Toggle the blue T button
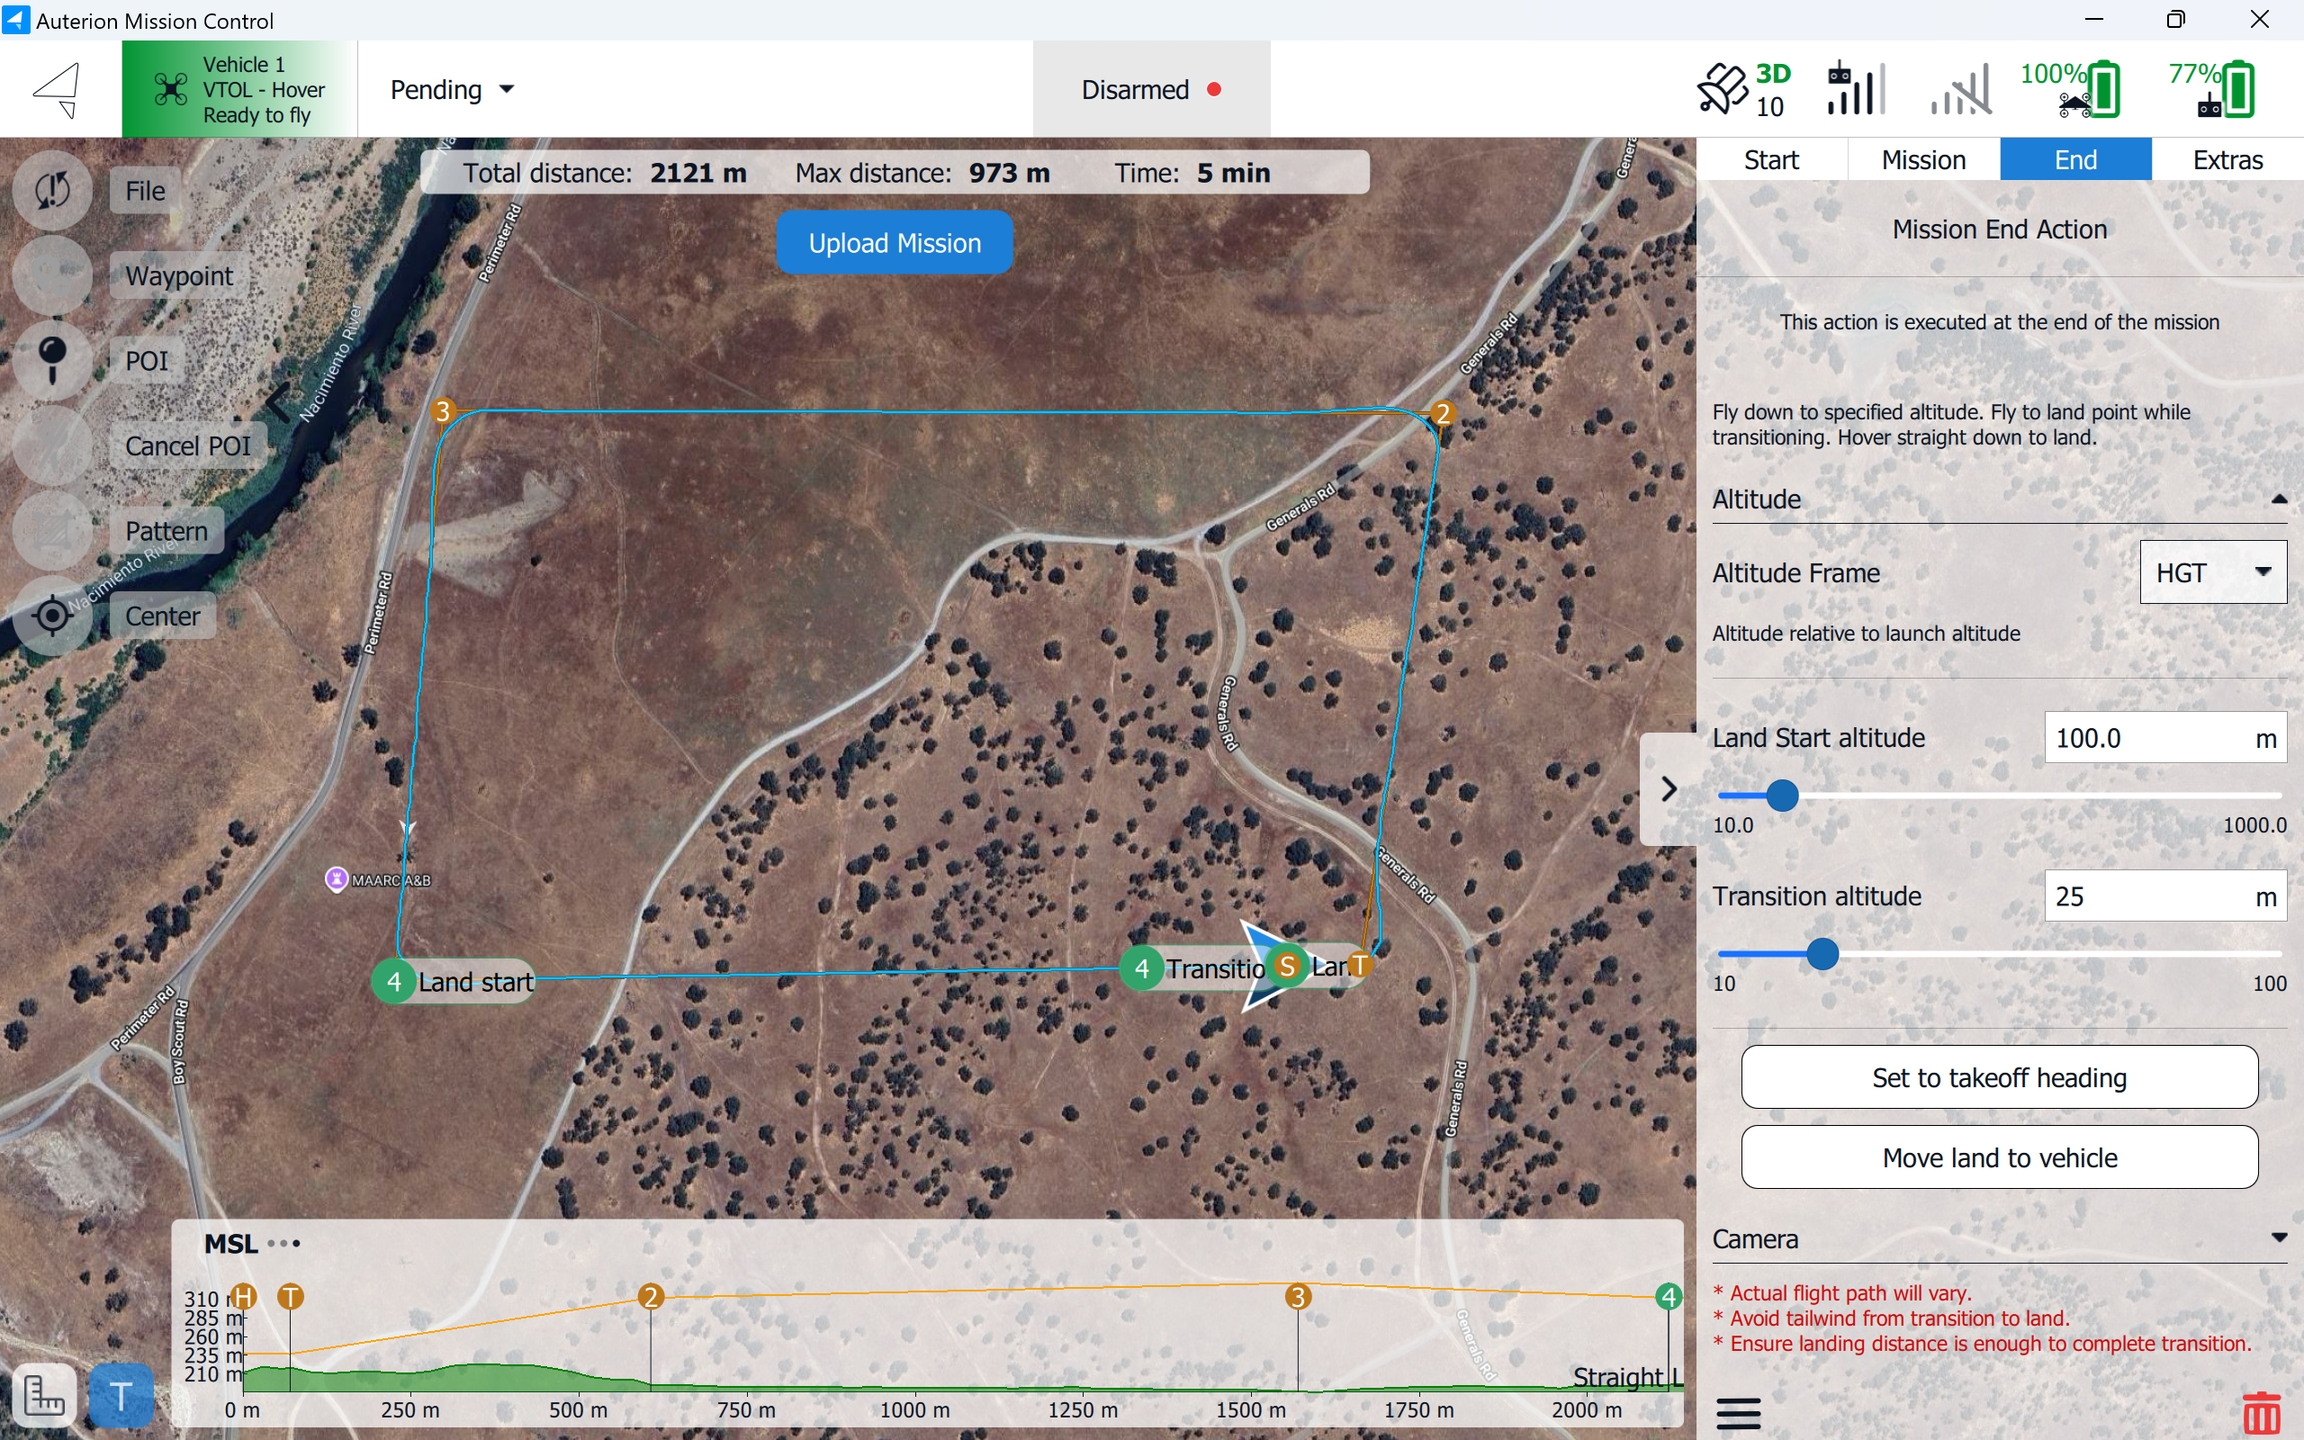The height and width of the screenshot is (1440, 2304). point(121,1396)
